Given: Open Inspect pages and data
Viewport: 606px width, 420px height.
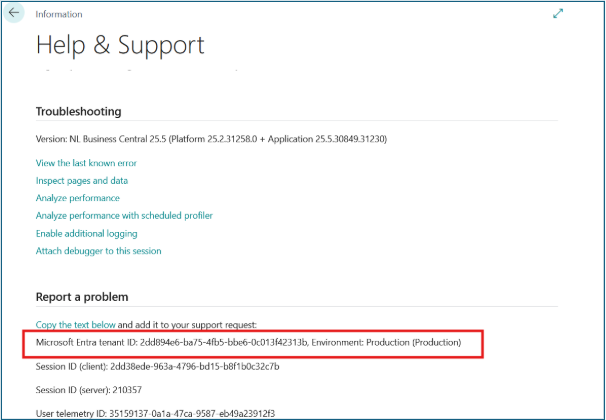Looking at the screenshot, I should pos(82,181).
